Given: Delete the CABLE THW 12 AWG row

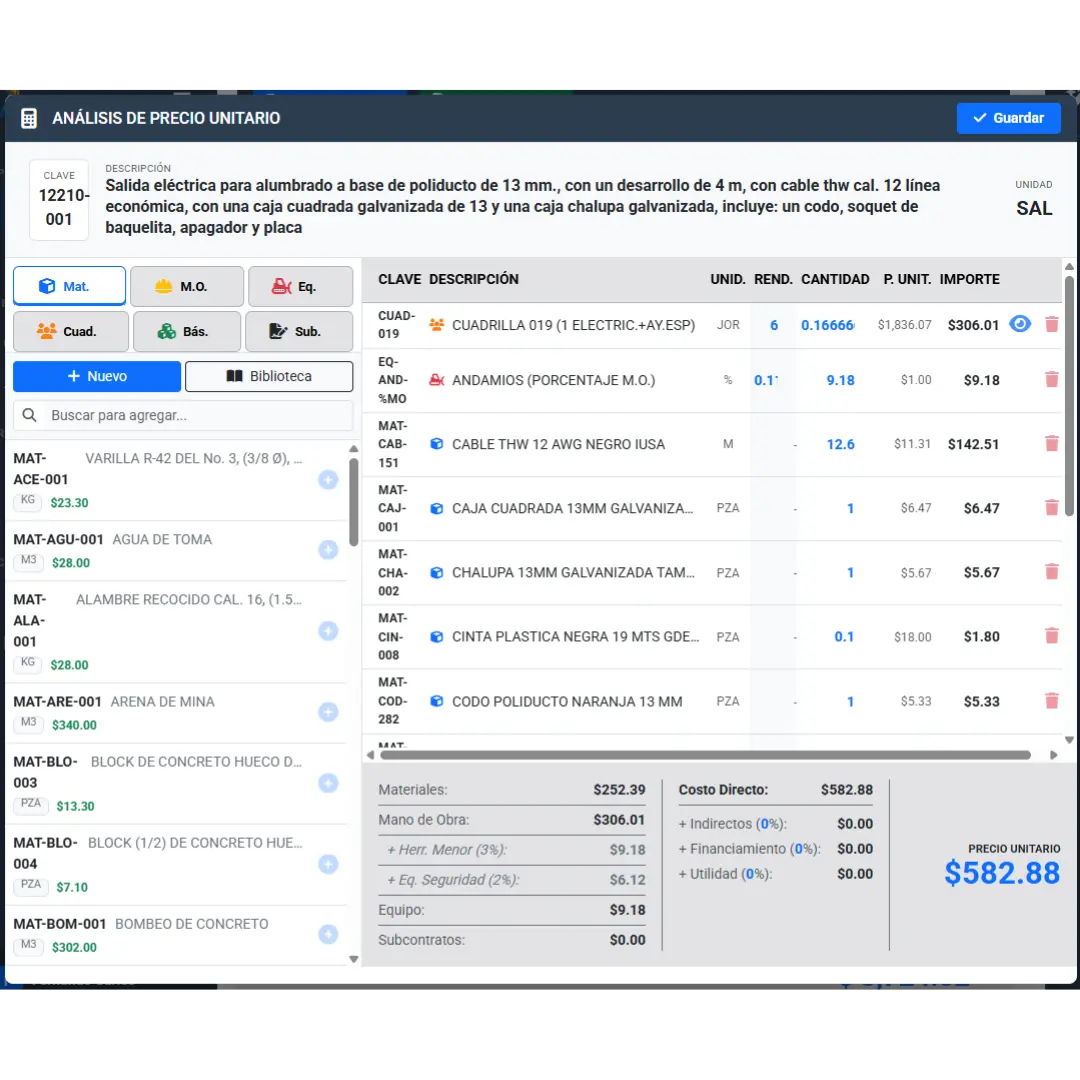Looking at the screenshot, I should tap(1051, 444).
